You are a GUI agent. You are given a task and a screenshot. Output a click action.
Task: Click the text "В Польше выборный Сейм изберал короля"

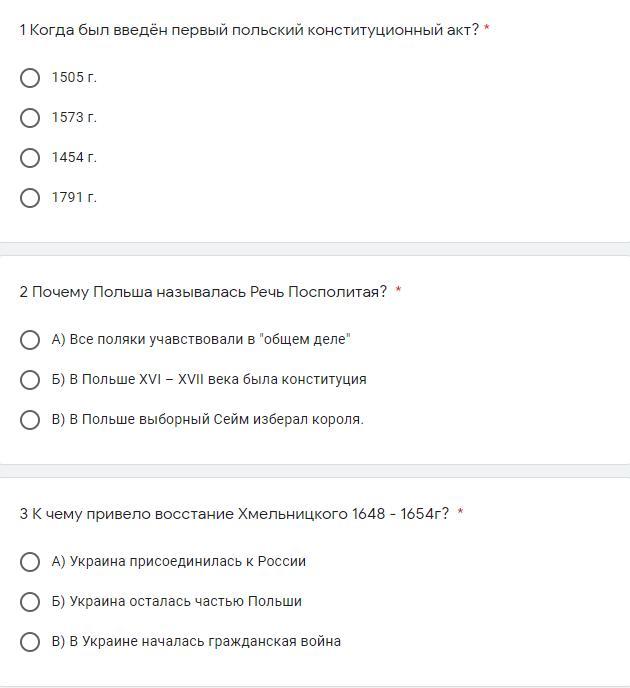click(x=208, y=420)
